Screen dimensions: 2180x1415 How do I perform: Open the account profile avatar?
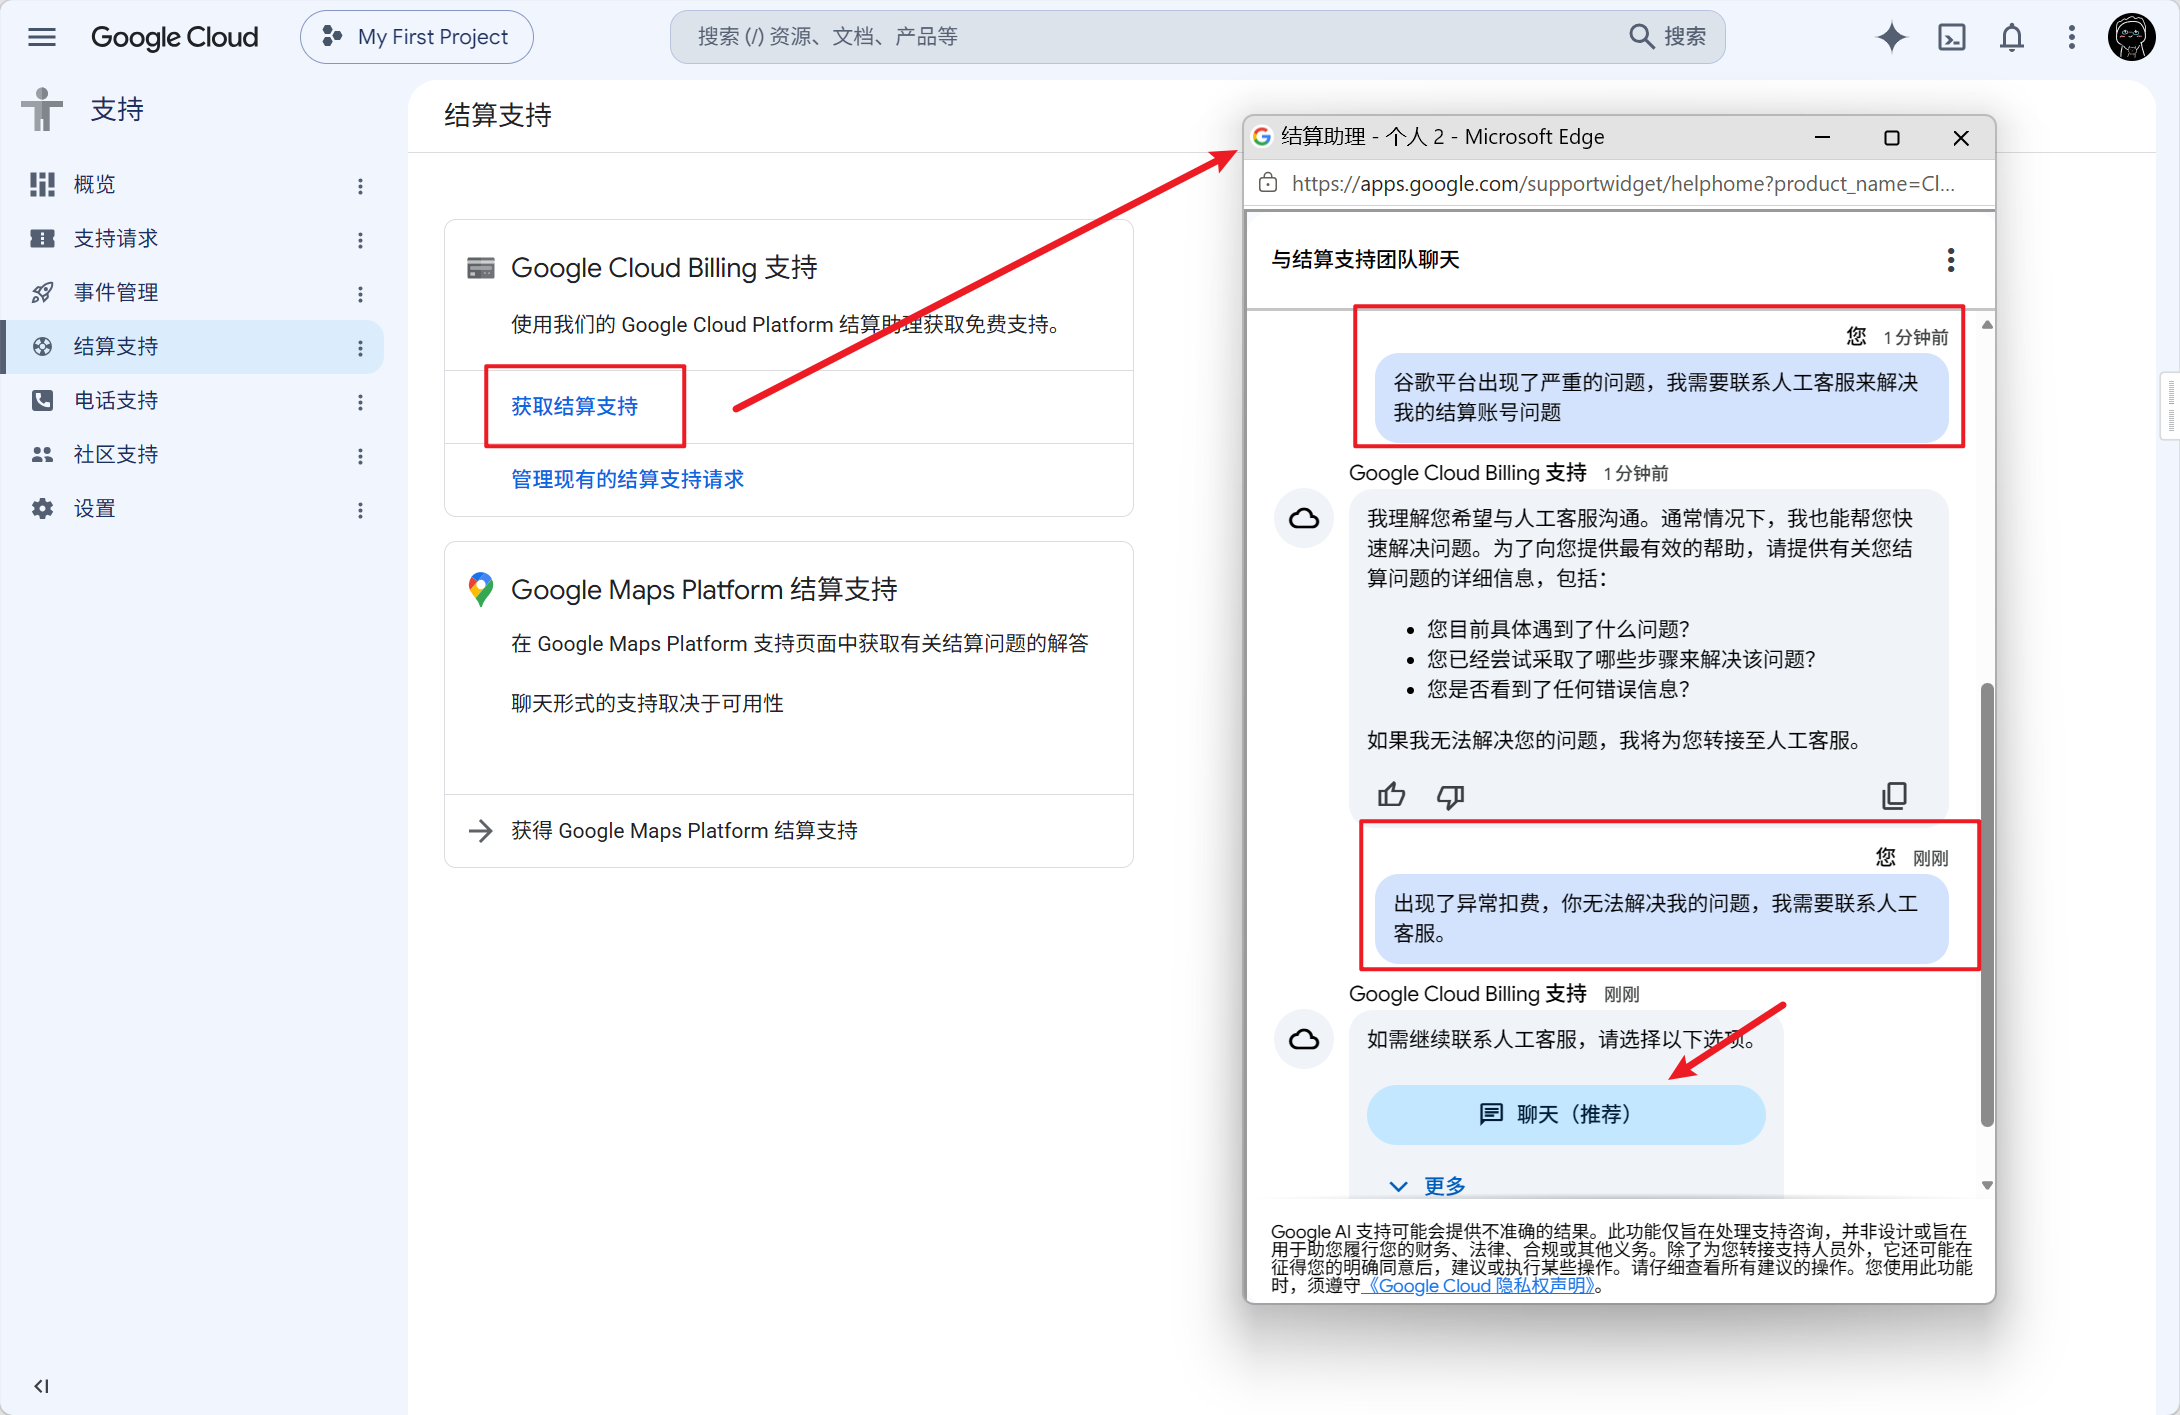point(2131,37)
